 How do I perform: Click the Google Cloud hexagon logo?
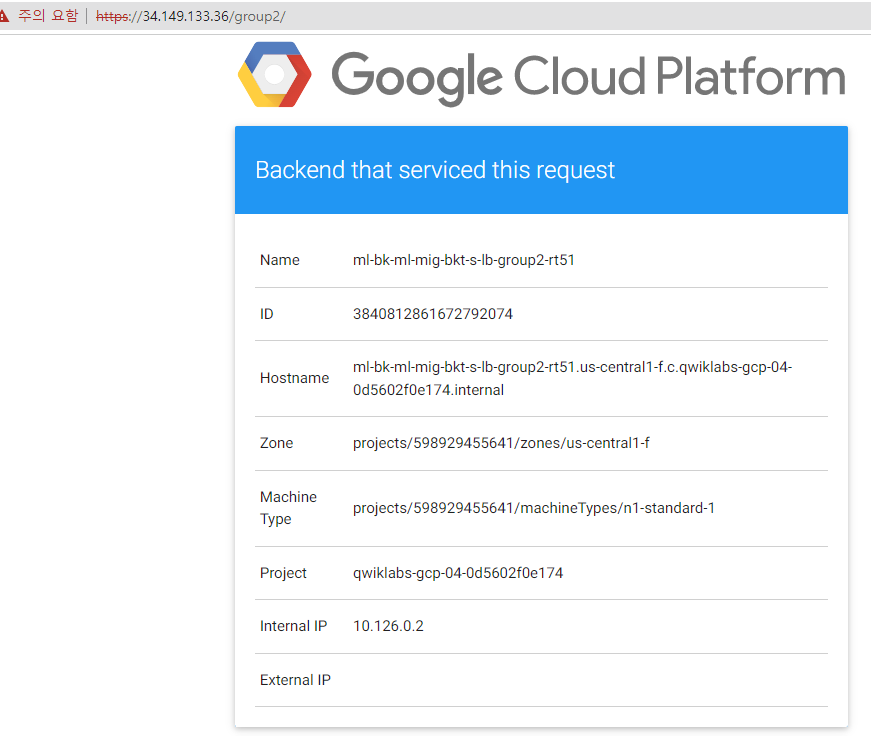tap(274, 74)
